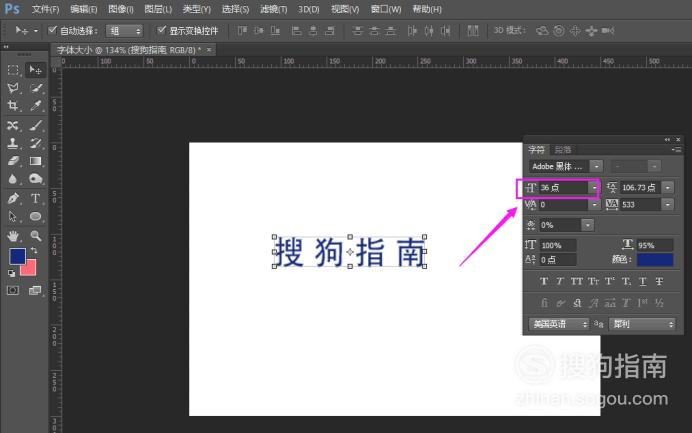Select the Zoom tool
The width and height of the screenshot is (692, 433).
(x=35, y=236)
